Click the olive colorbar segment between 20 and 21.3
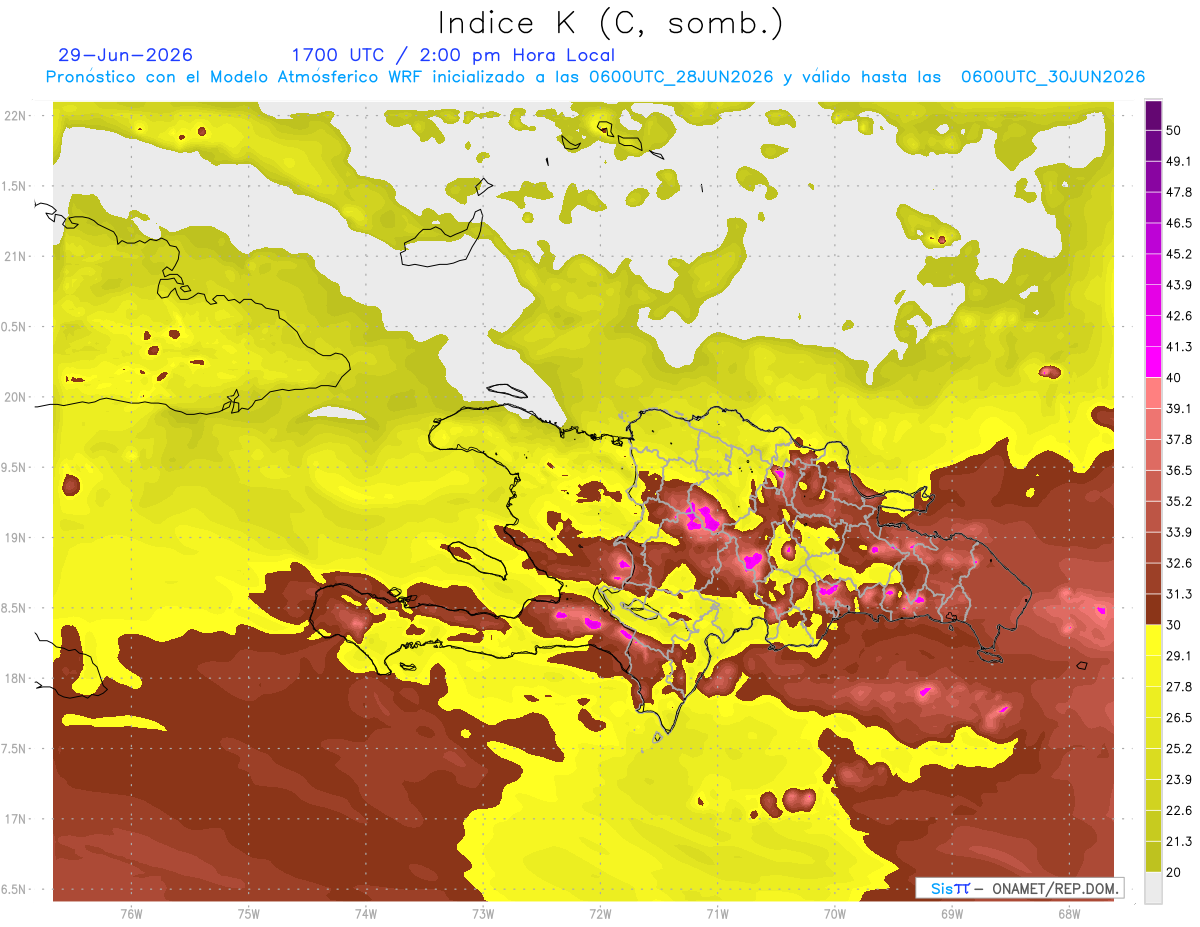 click(x=1153, y=857)
